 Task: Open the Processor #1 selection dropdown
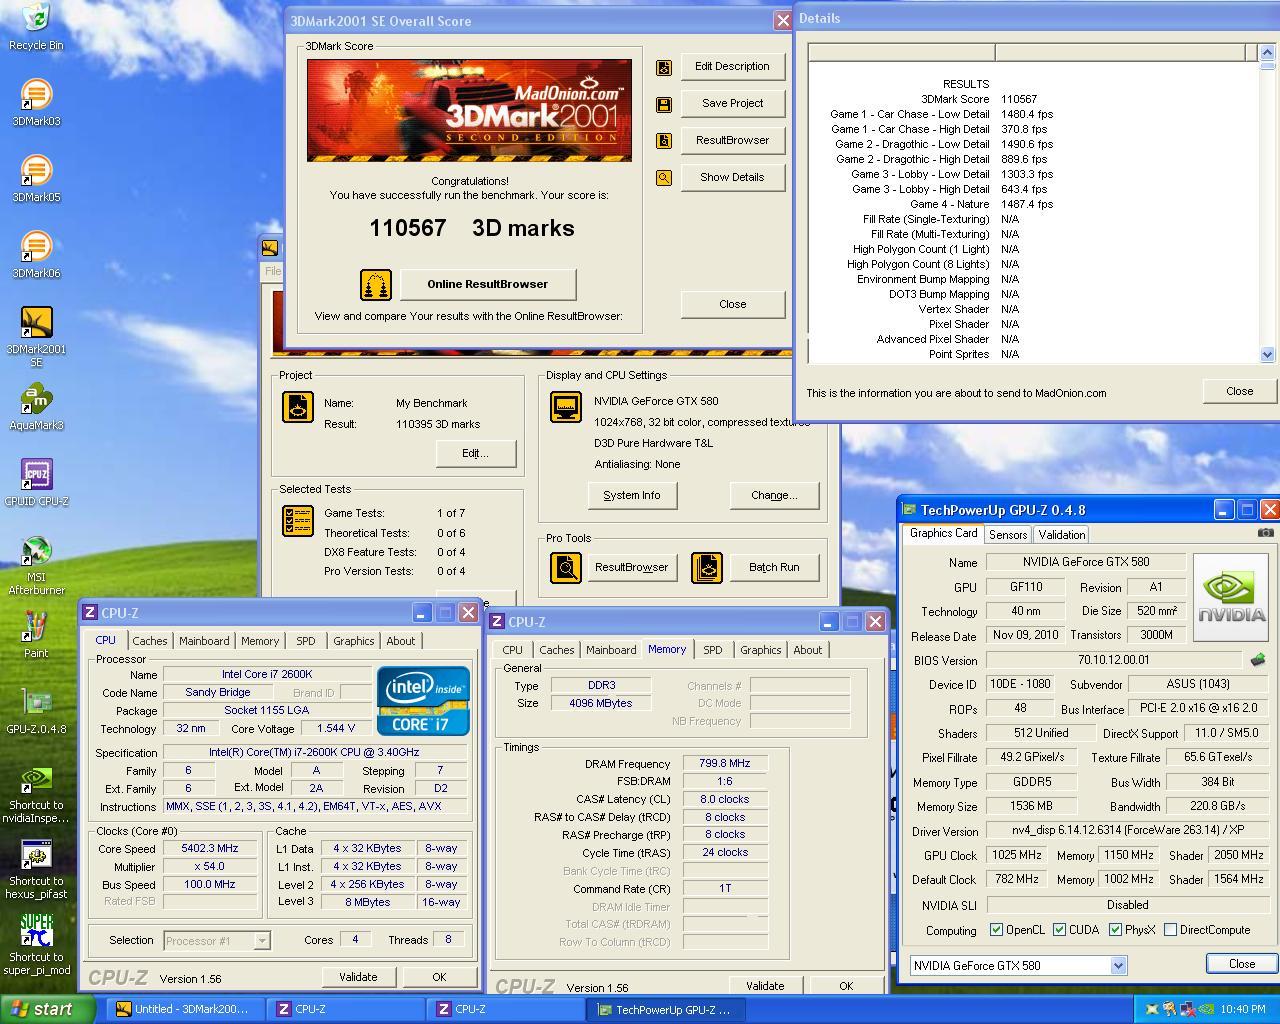[262, 941]
